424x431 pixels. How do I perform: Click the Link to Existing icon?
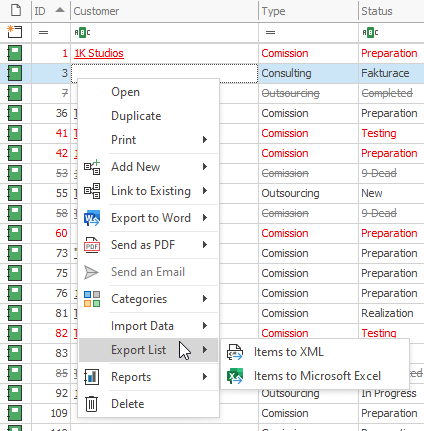pos(92,191)
